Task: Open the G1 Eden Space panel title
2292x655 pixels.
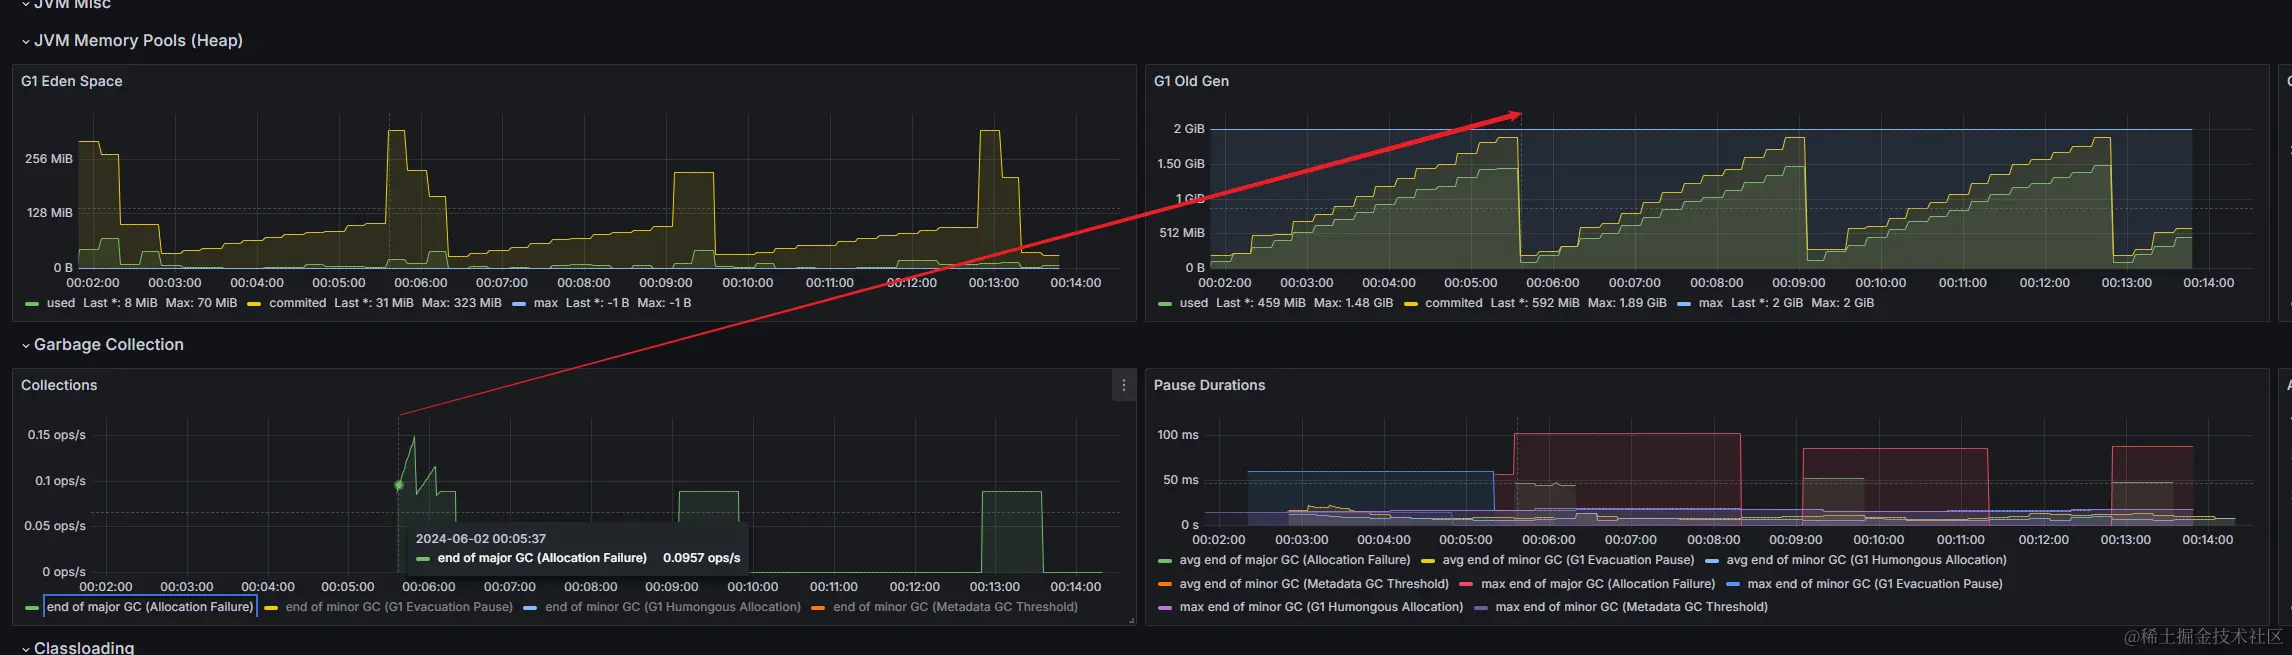Action: [x=72, y=81]
